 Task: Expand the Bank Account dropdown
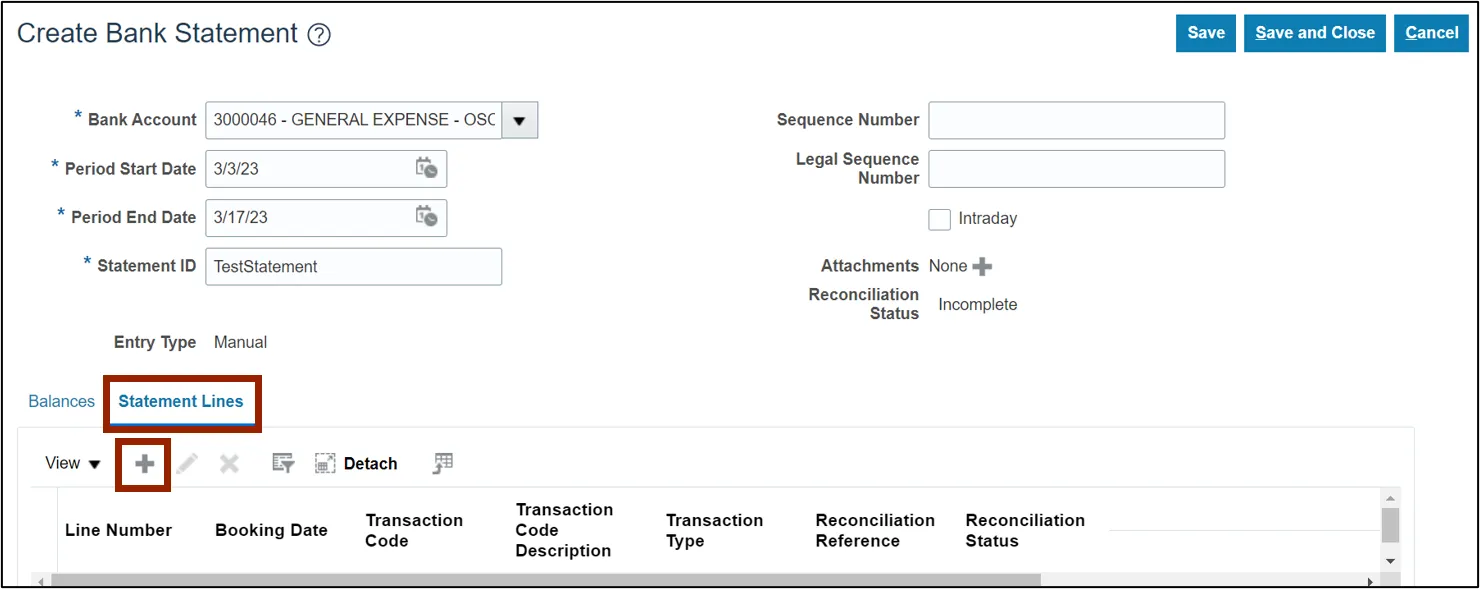[519, 121]
